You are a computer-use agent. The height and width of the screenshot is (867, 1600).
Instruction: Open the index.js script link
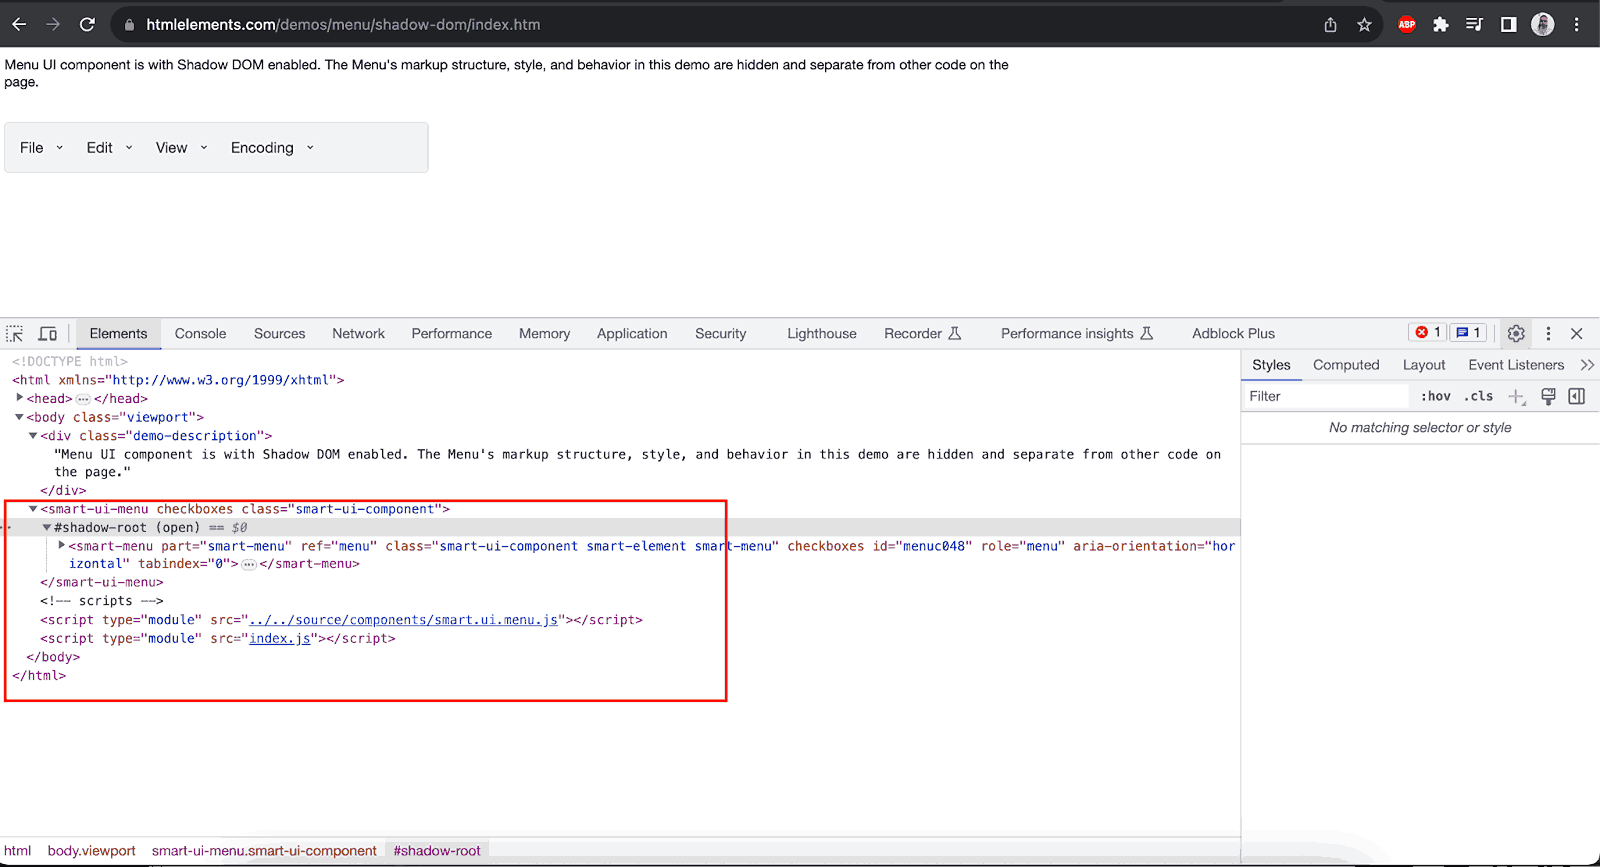pos(279,639)
